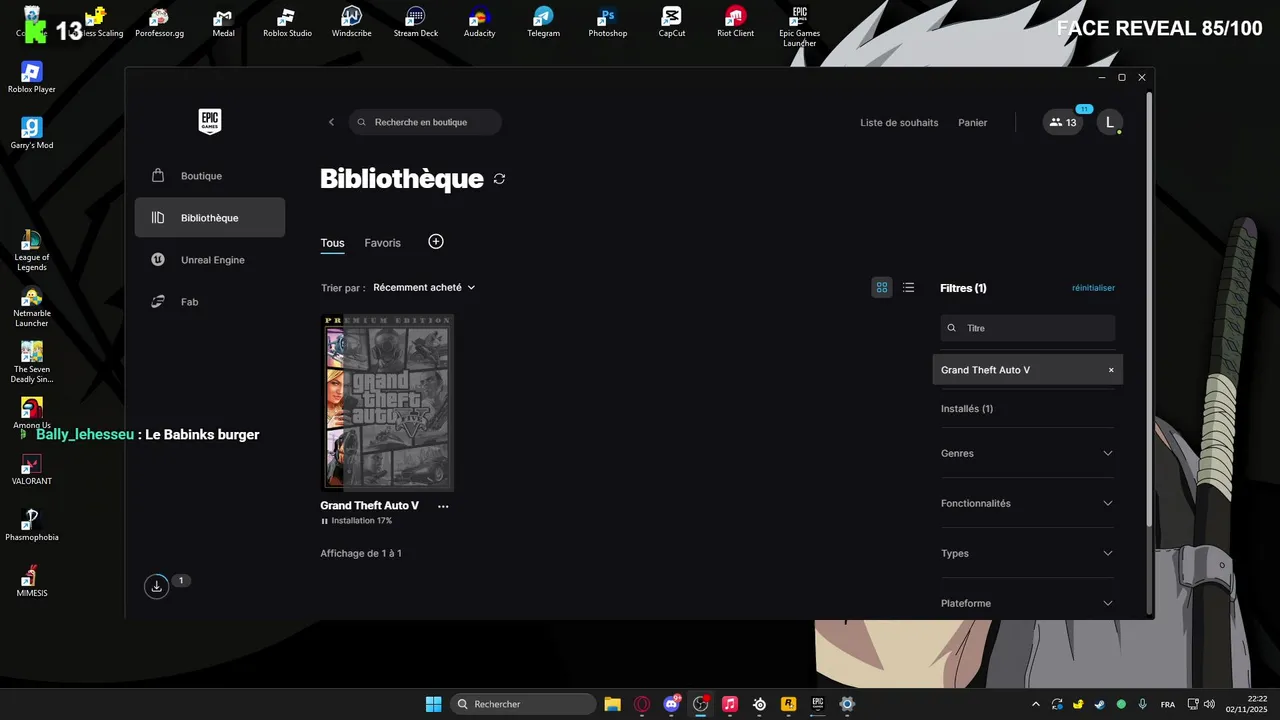Open the Unreal Engine section
1280x720 pixels.
pos(210,260)
